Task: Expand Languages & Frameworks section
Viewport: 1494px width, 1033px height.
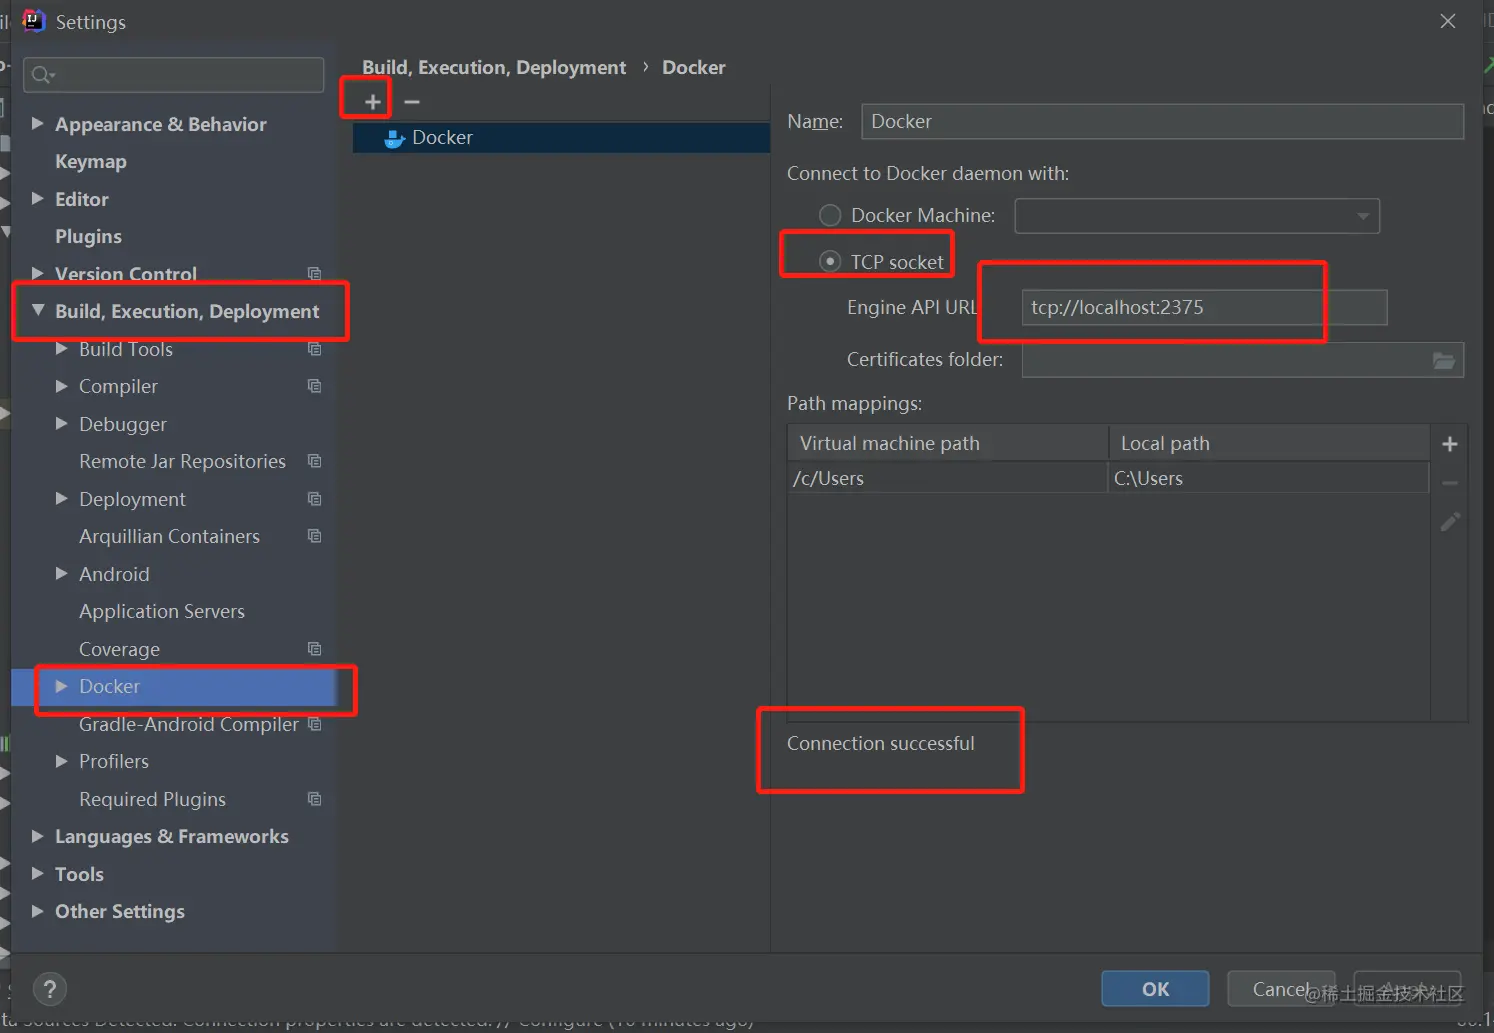Action: (x=38, y=836)
